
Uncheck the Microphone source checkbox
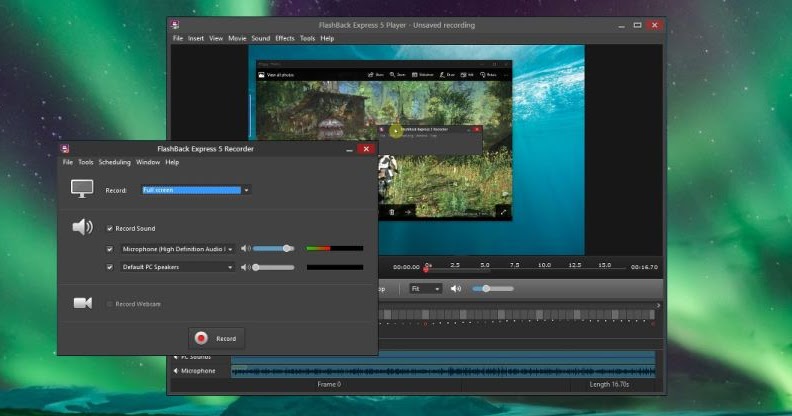(110, 249)
